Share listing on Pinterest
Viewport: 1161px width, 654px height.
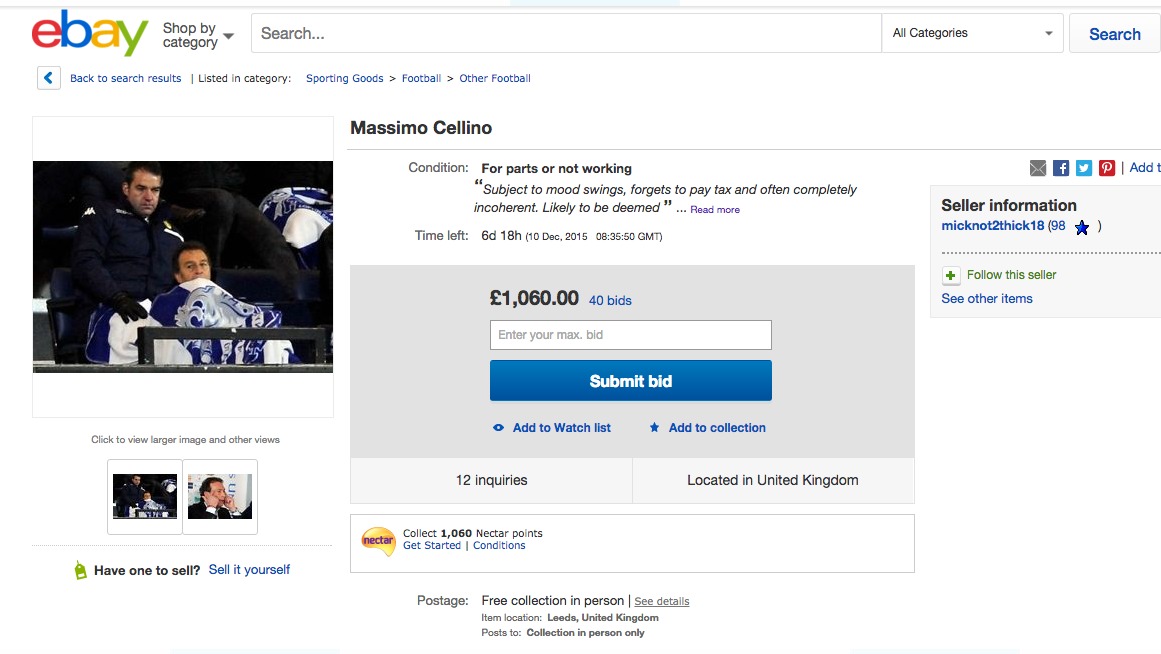point(1107,168)
